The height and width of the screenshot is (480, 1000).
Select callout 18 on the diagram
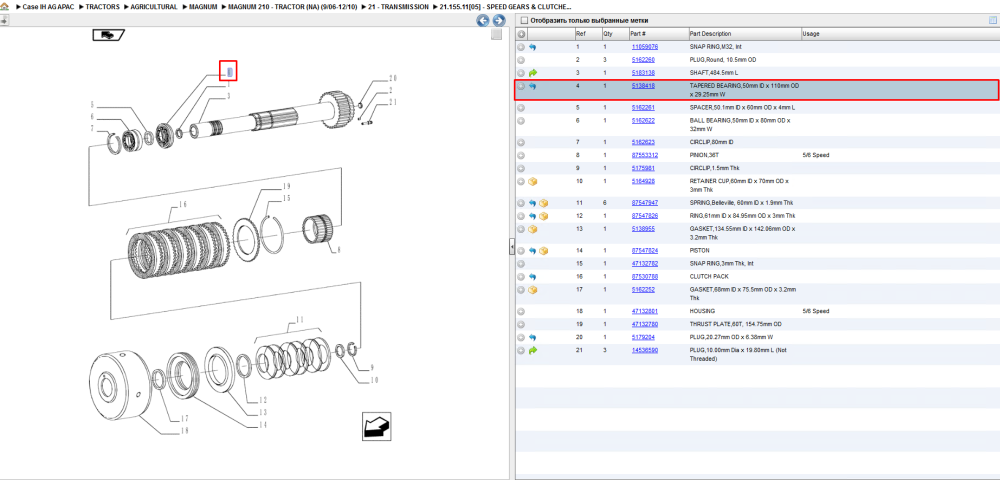click(x=183, y=432)
